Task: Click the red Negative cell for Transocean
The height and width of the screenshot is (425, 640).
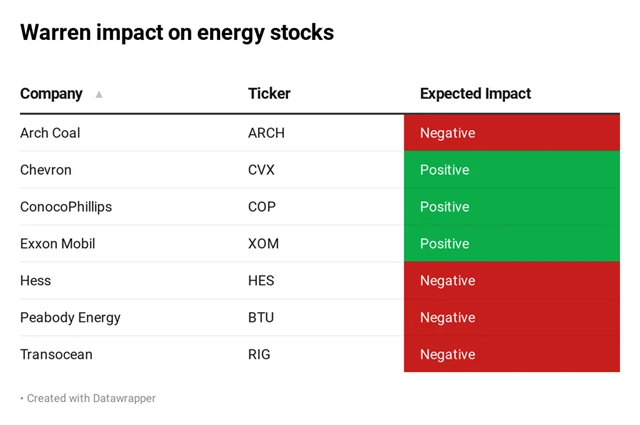Action: [511, 355]
